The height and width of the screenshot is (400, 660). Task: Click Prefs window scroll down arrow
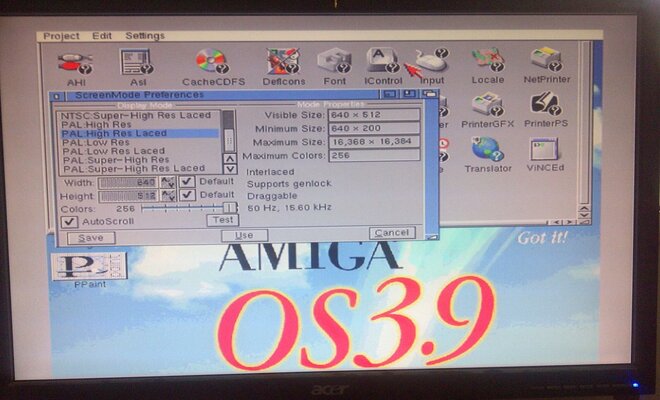584,216
